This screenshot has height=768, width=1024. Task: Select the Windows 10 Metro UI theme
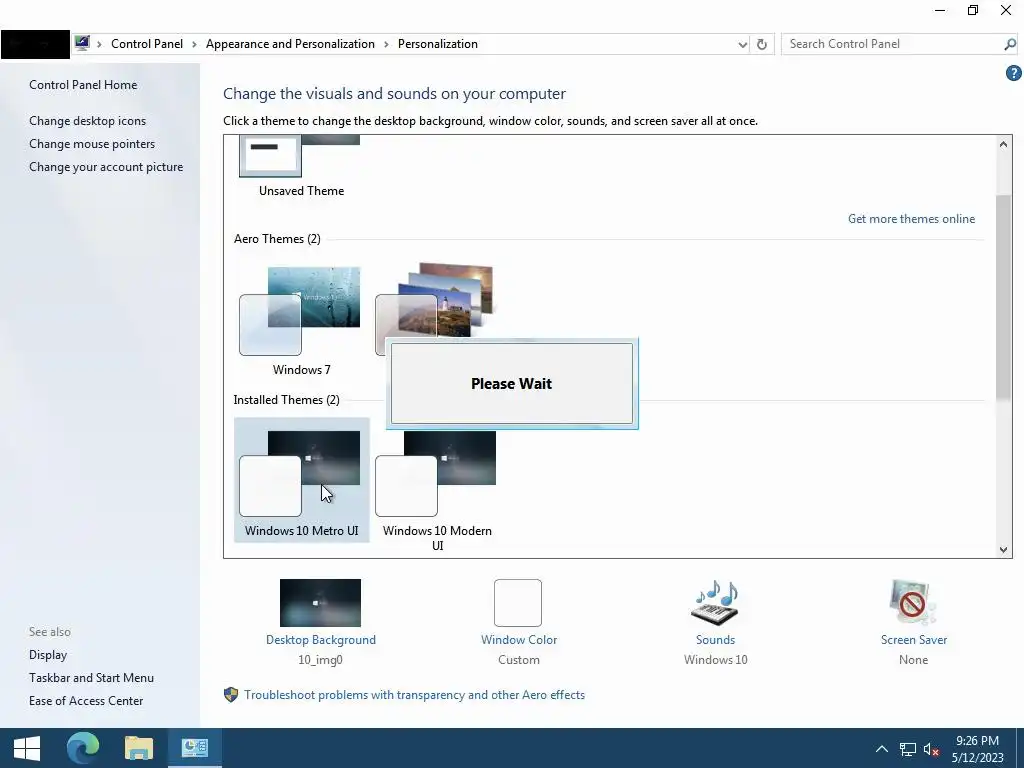pyautogui.click(x=301, y=480)
